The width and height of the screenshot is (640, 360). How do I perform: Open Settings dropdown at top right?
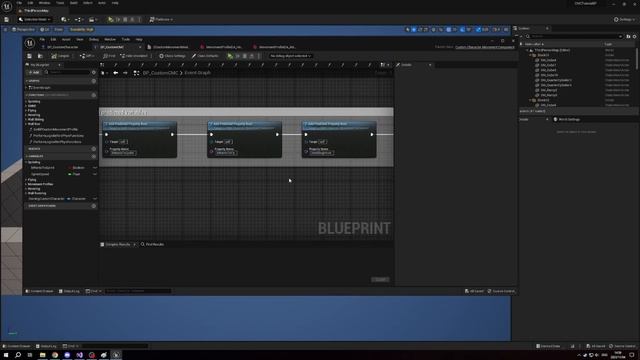click(624, 19)
